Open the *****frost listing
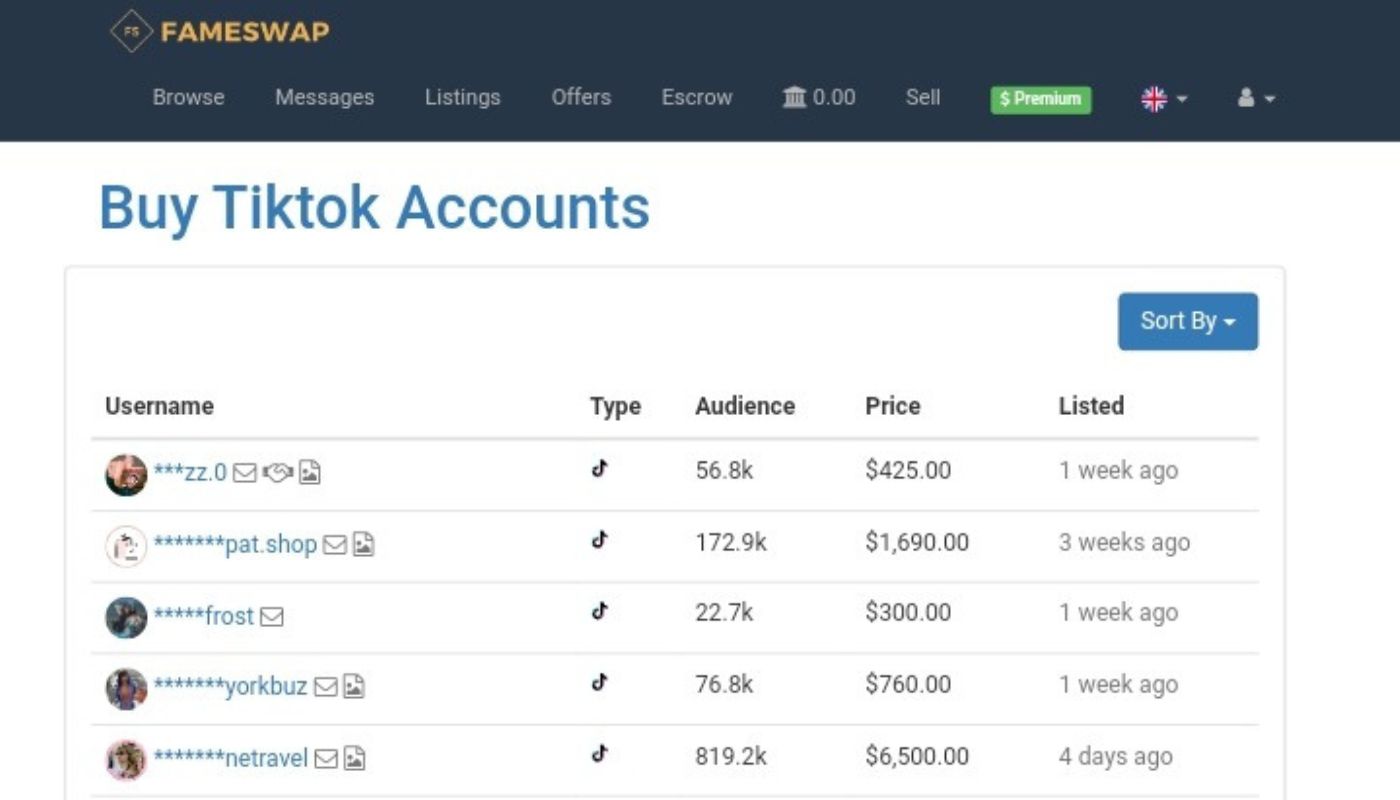Image resolution: width=1400 pixels, height=800 pixels. pos(204,616)
